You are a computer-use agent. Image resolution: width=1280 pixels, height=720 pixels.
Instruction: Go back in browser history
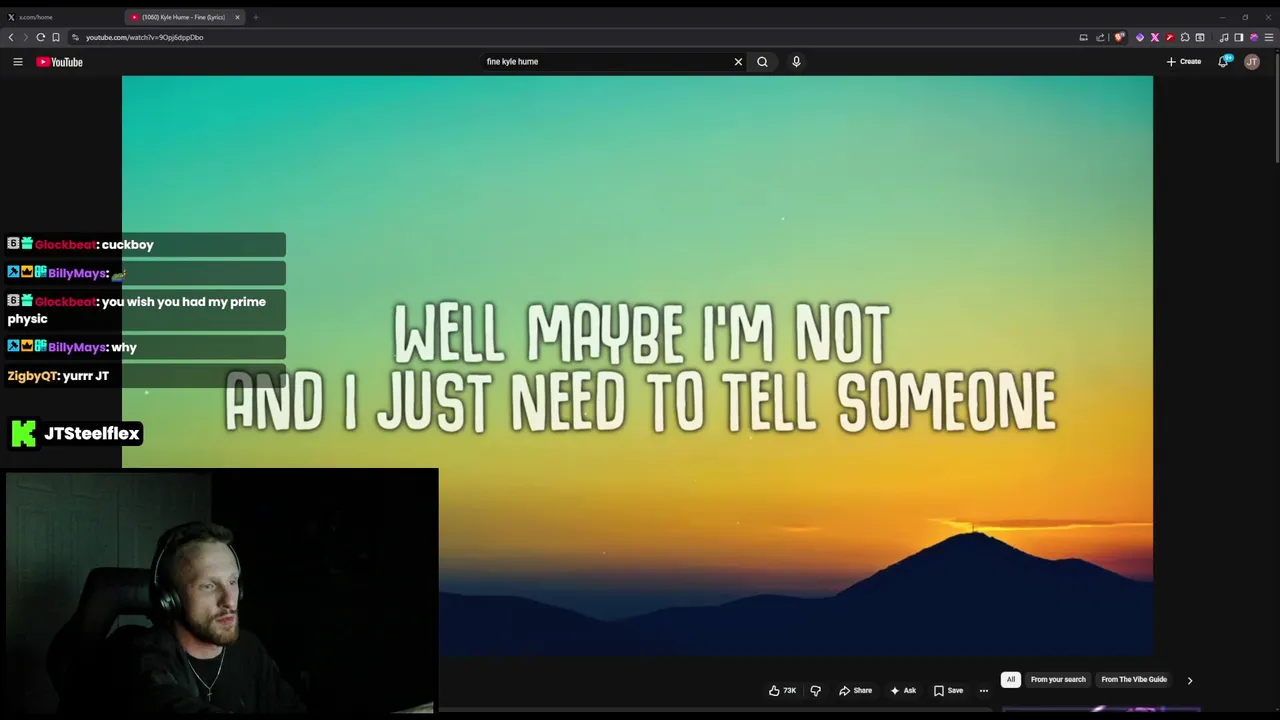(11, 37)
